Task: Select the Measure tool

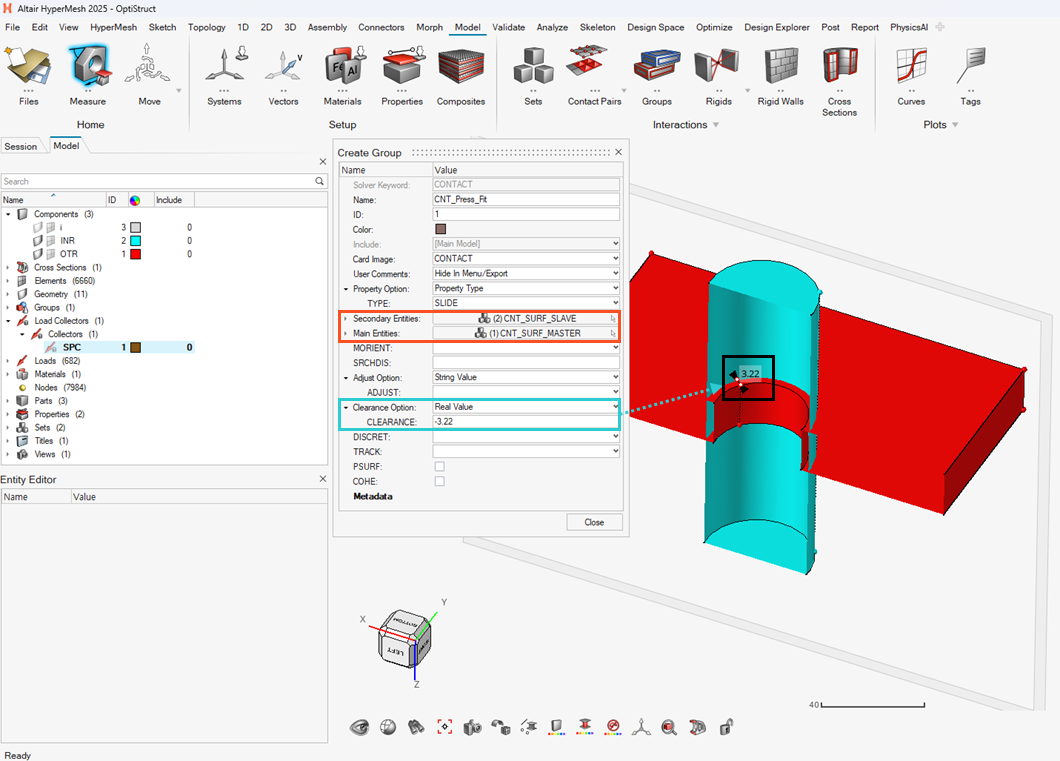Action: [88, 74]
